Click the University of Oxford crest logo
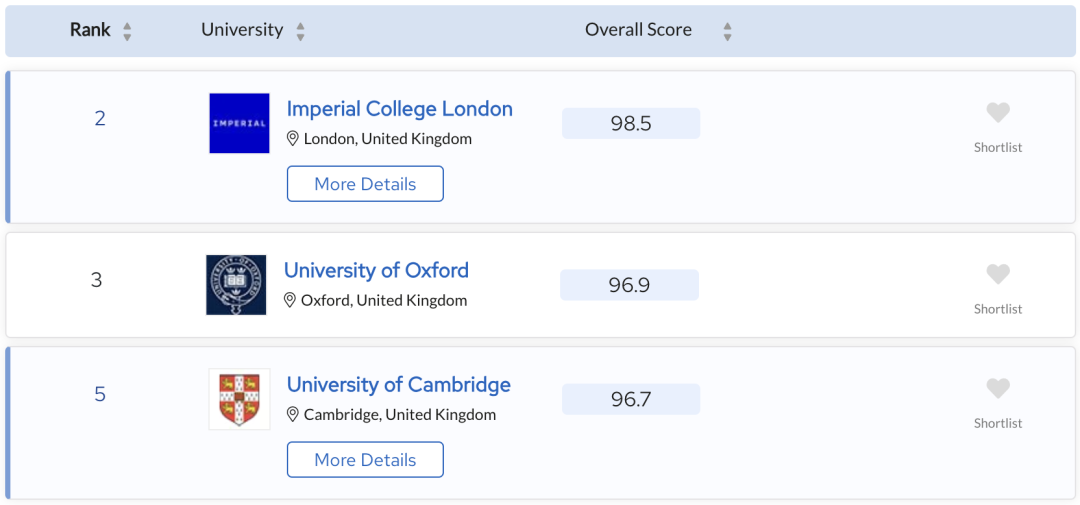The image size is (1080, 505). 236,285
